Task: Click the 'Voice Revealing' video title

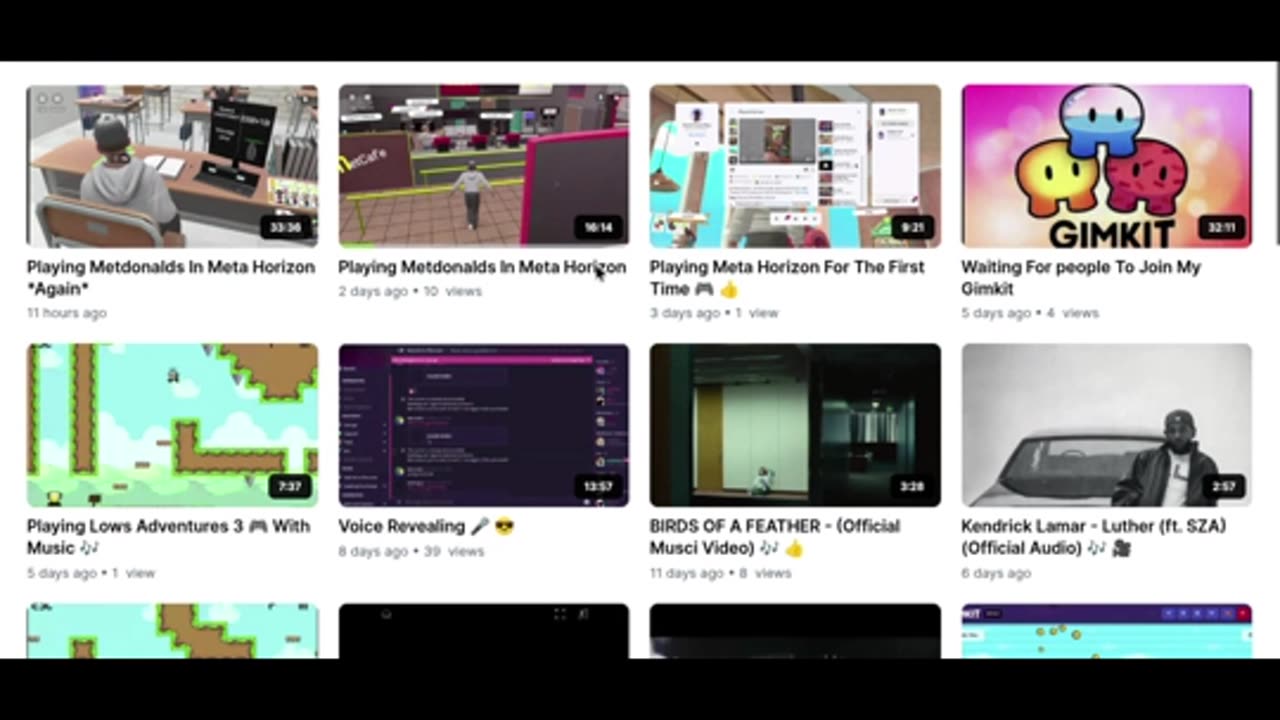Action: click(x=426, y=526)
